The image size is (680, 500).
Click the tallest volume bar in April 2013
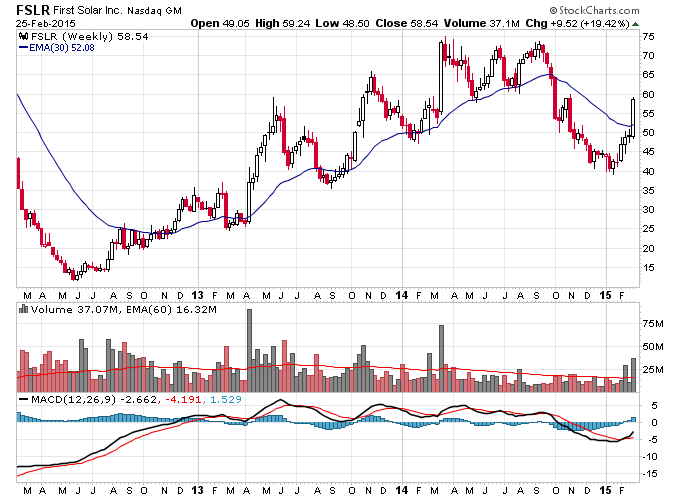click(249, 350)
